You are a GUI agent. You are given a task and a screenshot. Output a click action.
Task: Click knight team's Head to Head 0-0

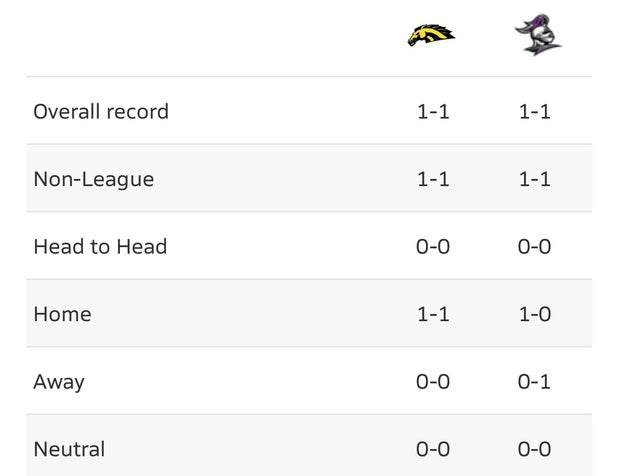click(534, 247)
